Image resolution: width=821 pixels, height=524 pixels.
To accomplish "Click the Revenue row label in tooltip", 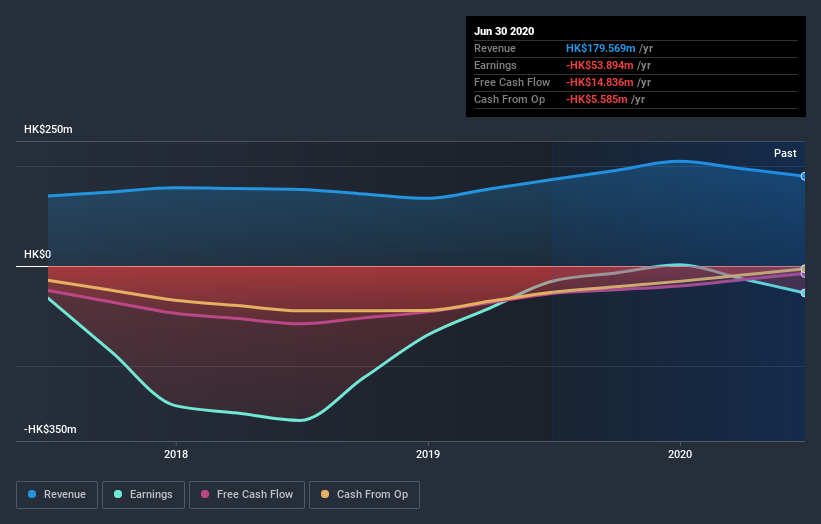I will [495, 48].
